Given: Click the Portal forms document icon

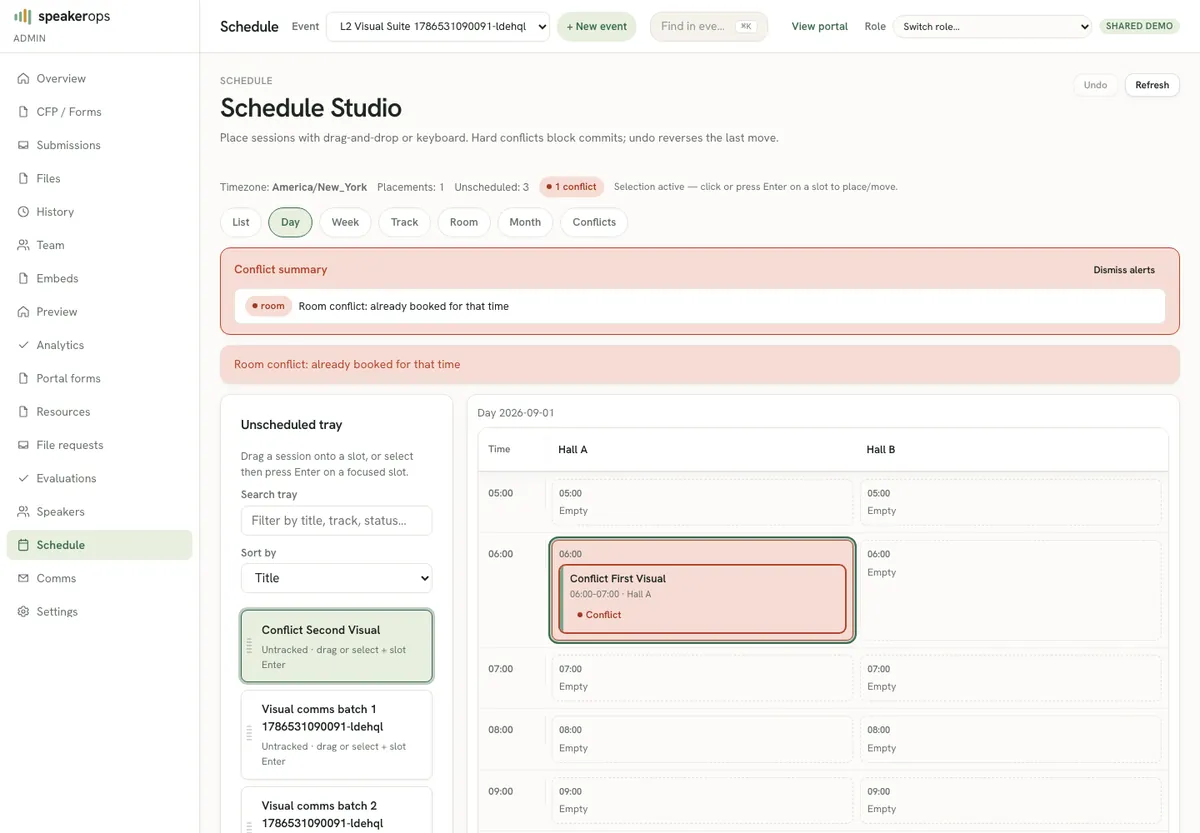Looking at the screenshot, I should click(x=24, y=378).
